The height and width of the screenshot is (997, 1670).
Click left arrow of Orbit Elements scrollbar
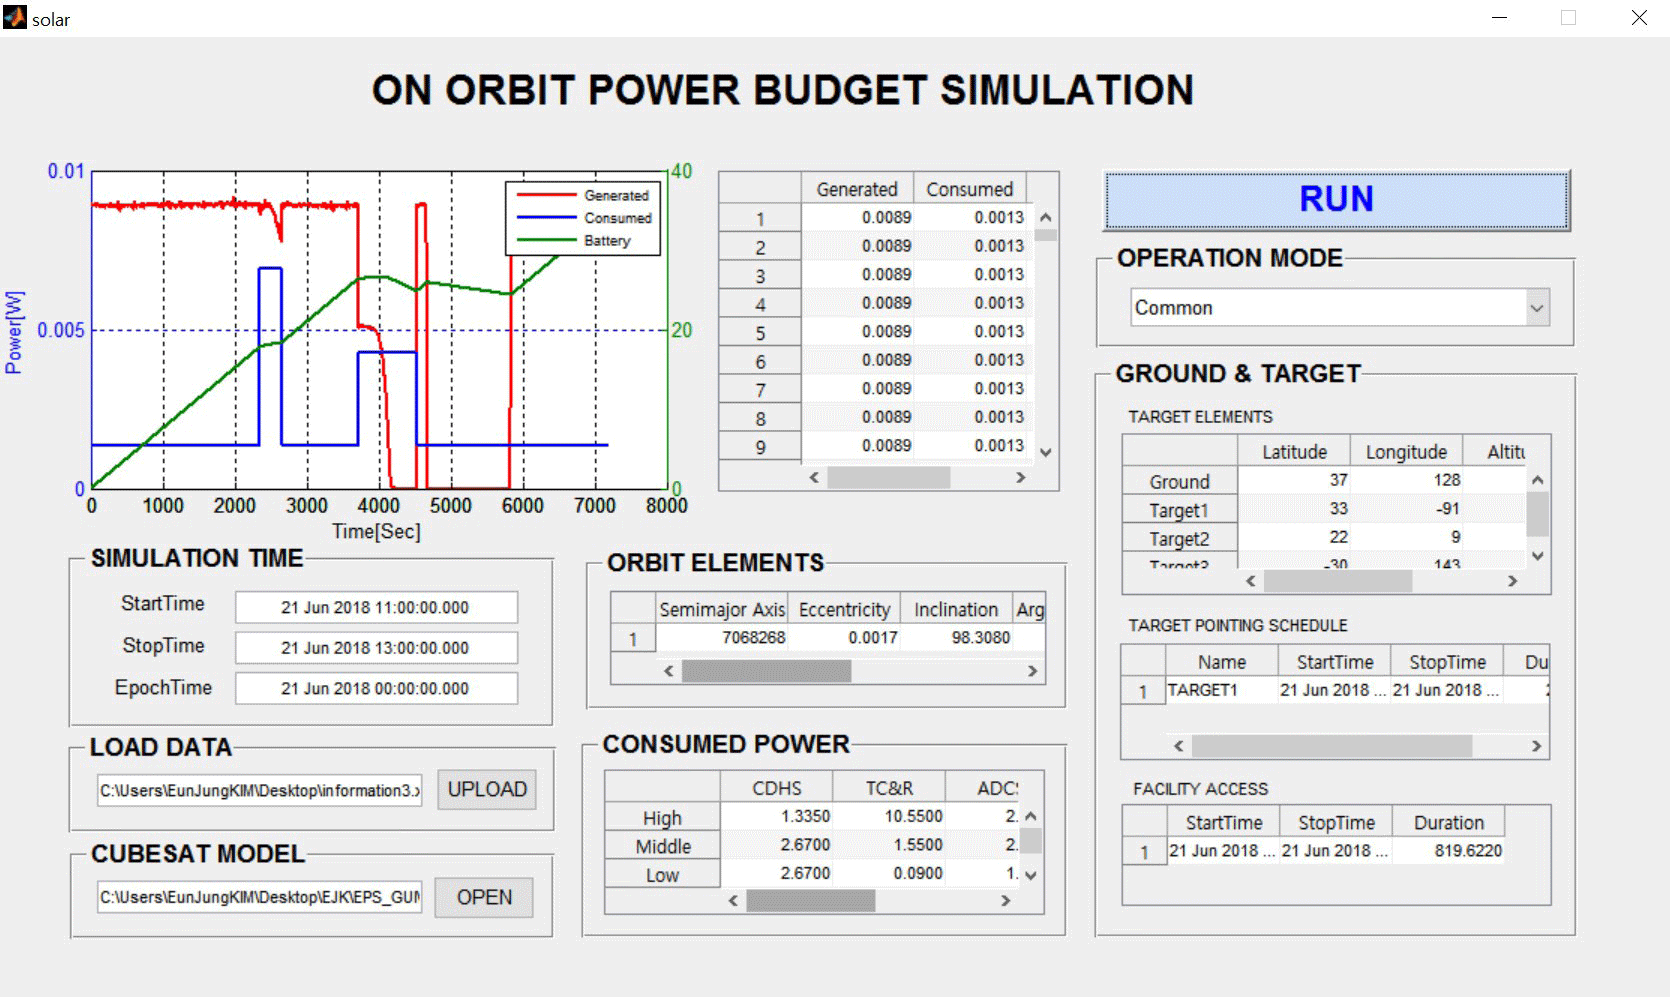pyautogui.click(x=669, y=671)
